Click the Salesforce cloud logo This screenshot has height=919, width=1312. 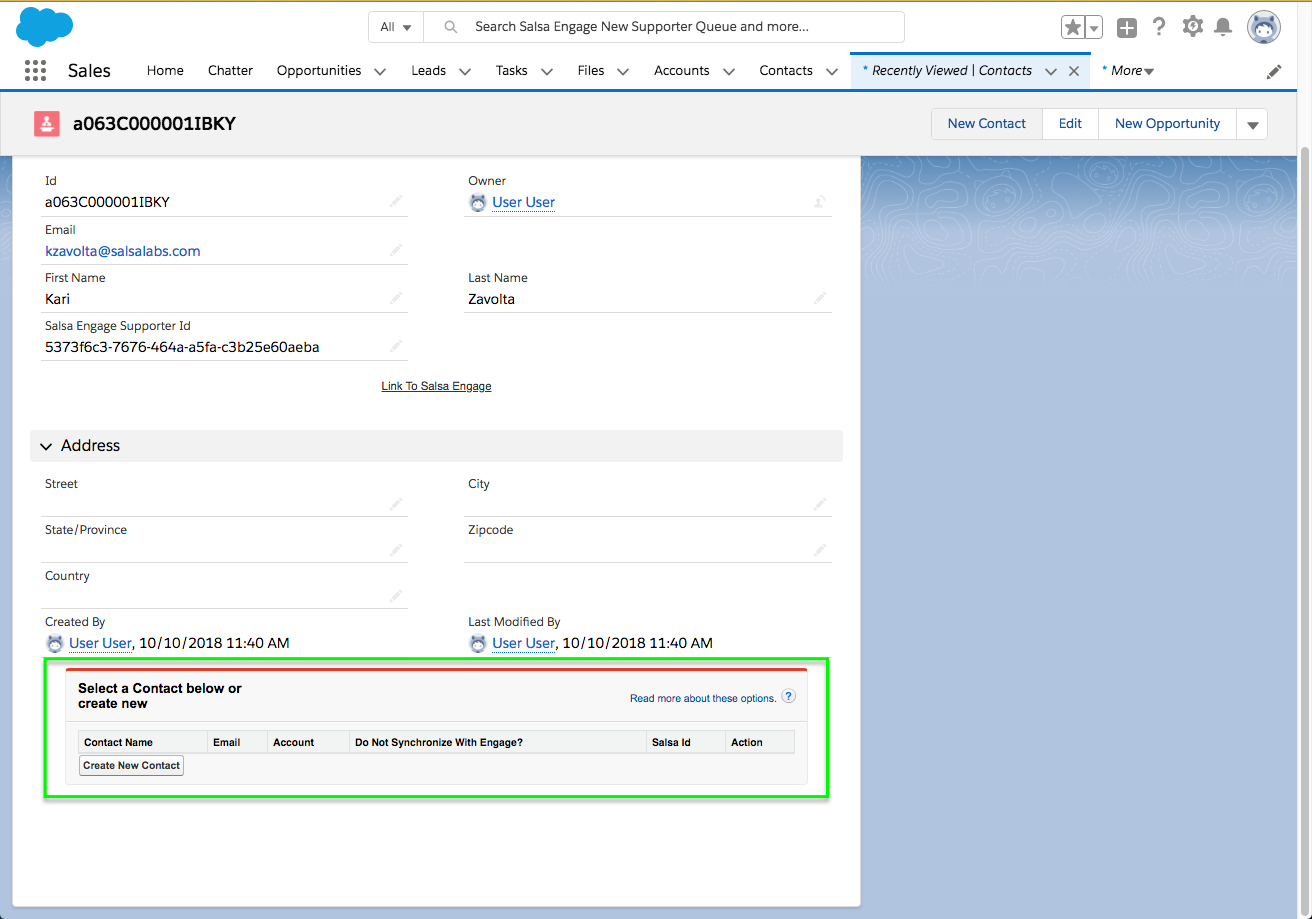44,26
